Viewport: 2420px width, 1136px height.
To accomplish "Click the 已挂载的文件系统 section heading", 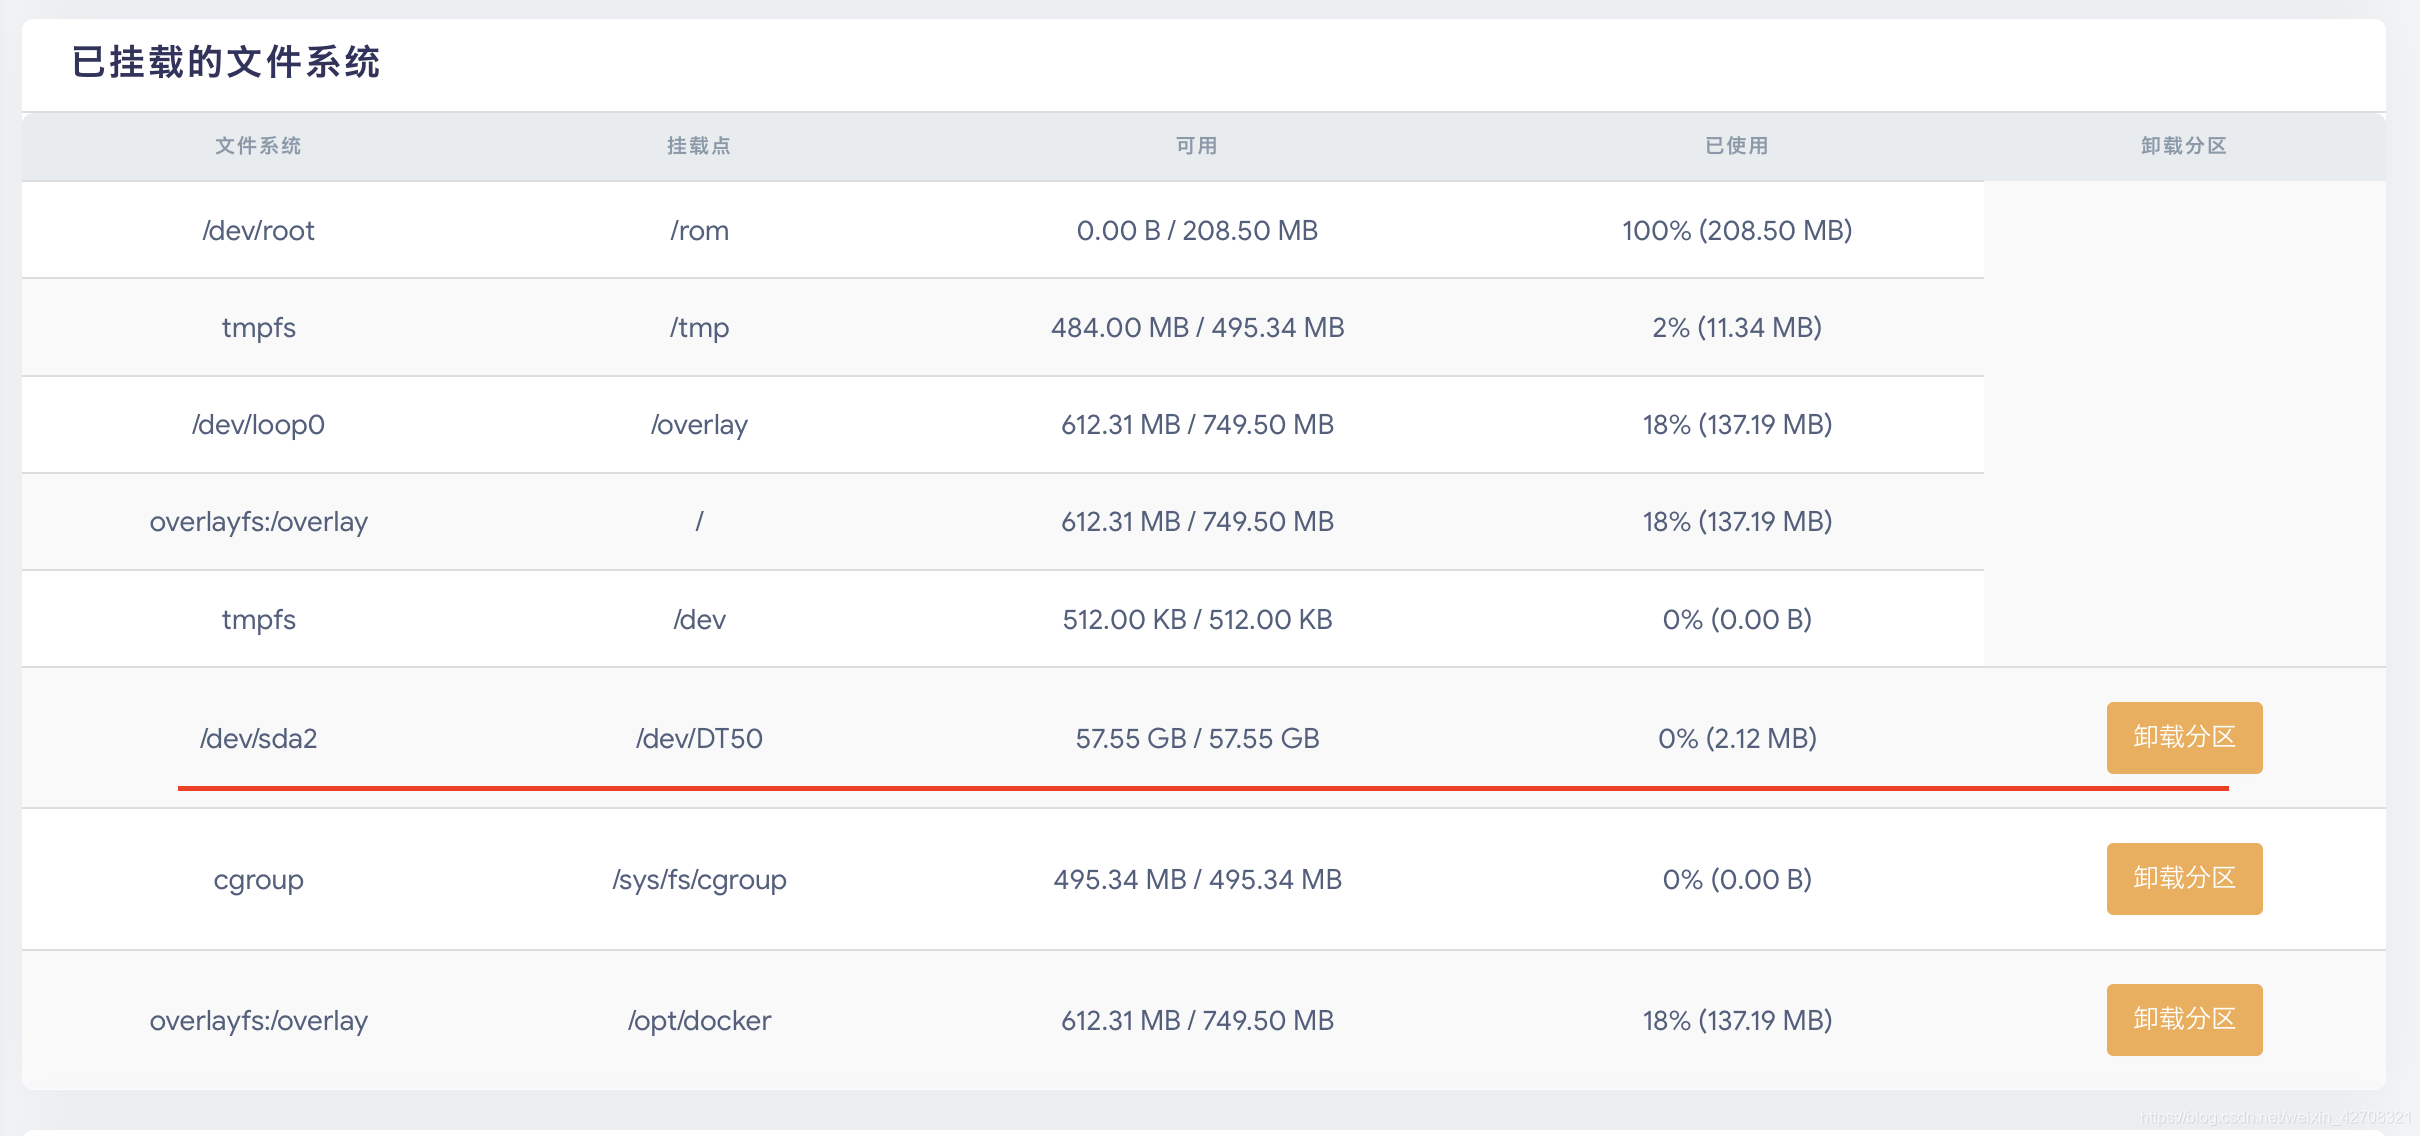I will pos(226,62).
